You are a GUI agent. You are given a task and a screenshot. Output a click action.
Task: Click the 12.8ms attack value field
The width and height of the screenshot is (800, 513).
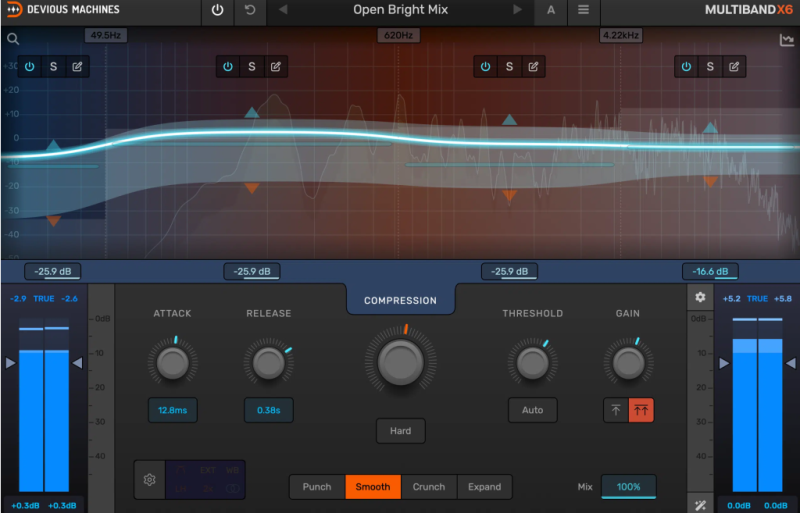point(172,410)
